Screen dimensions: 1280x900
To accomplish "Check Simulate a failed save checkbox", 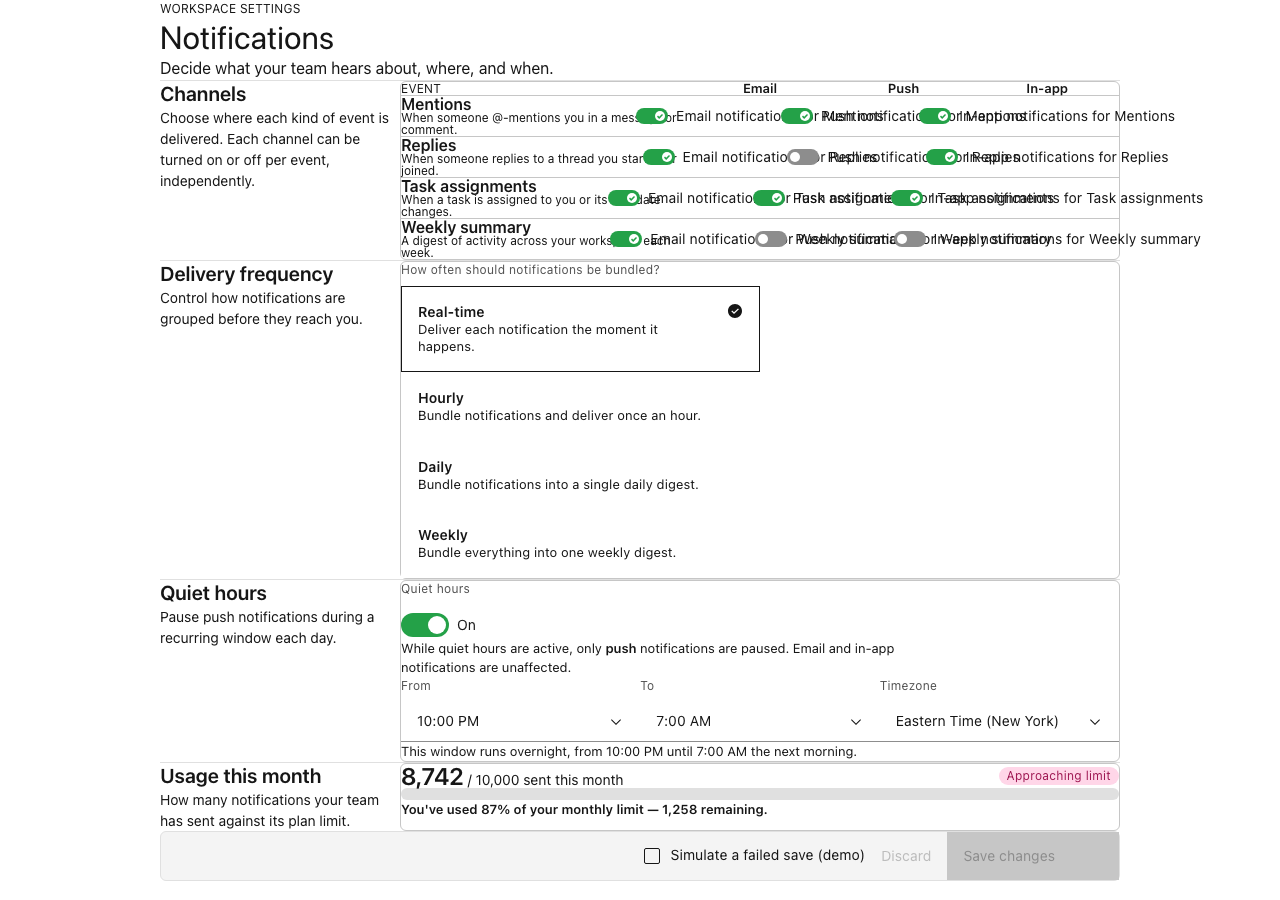I will pyautogui.click(x=652, y=856).
